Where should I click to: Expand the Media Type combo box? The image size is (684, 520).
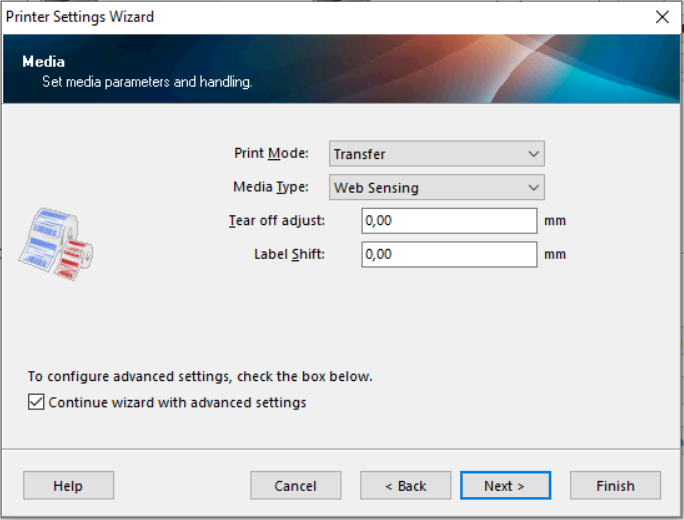coord(436,187)
